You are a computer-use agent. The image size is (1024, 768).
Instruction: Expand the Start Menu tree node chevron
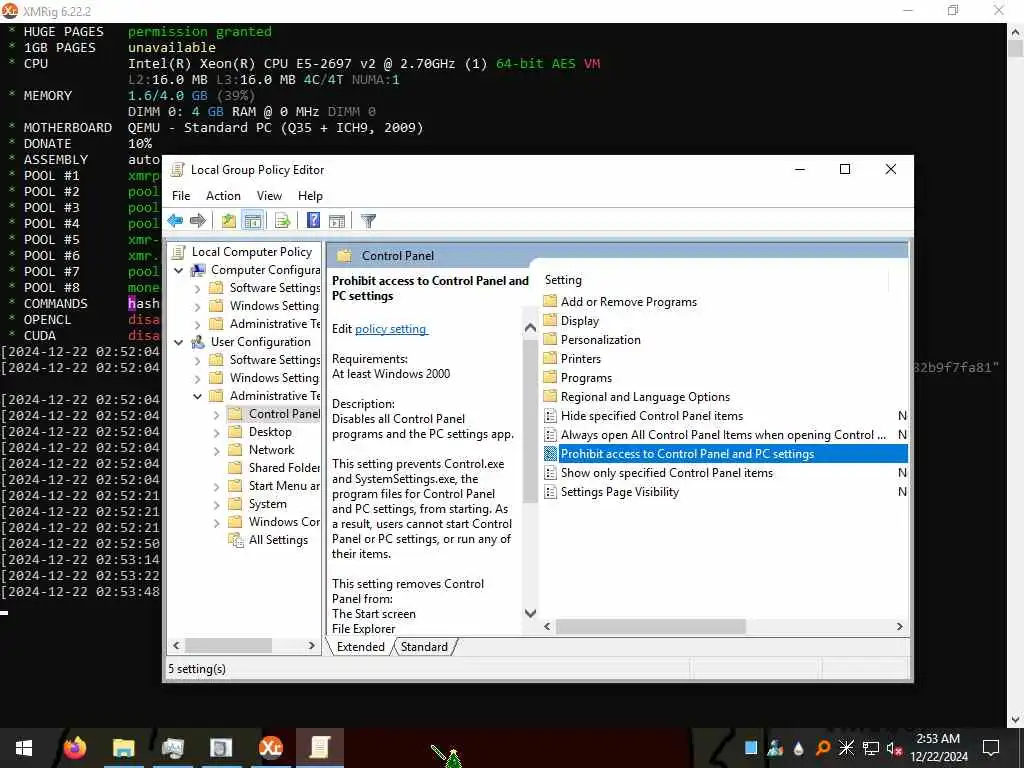216,487
